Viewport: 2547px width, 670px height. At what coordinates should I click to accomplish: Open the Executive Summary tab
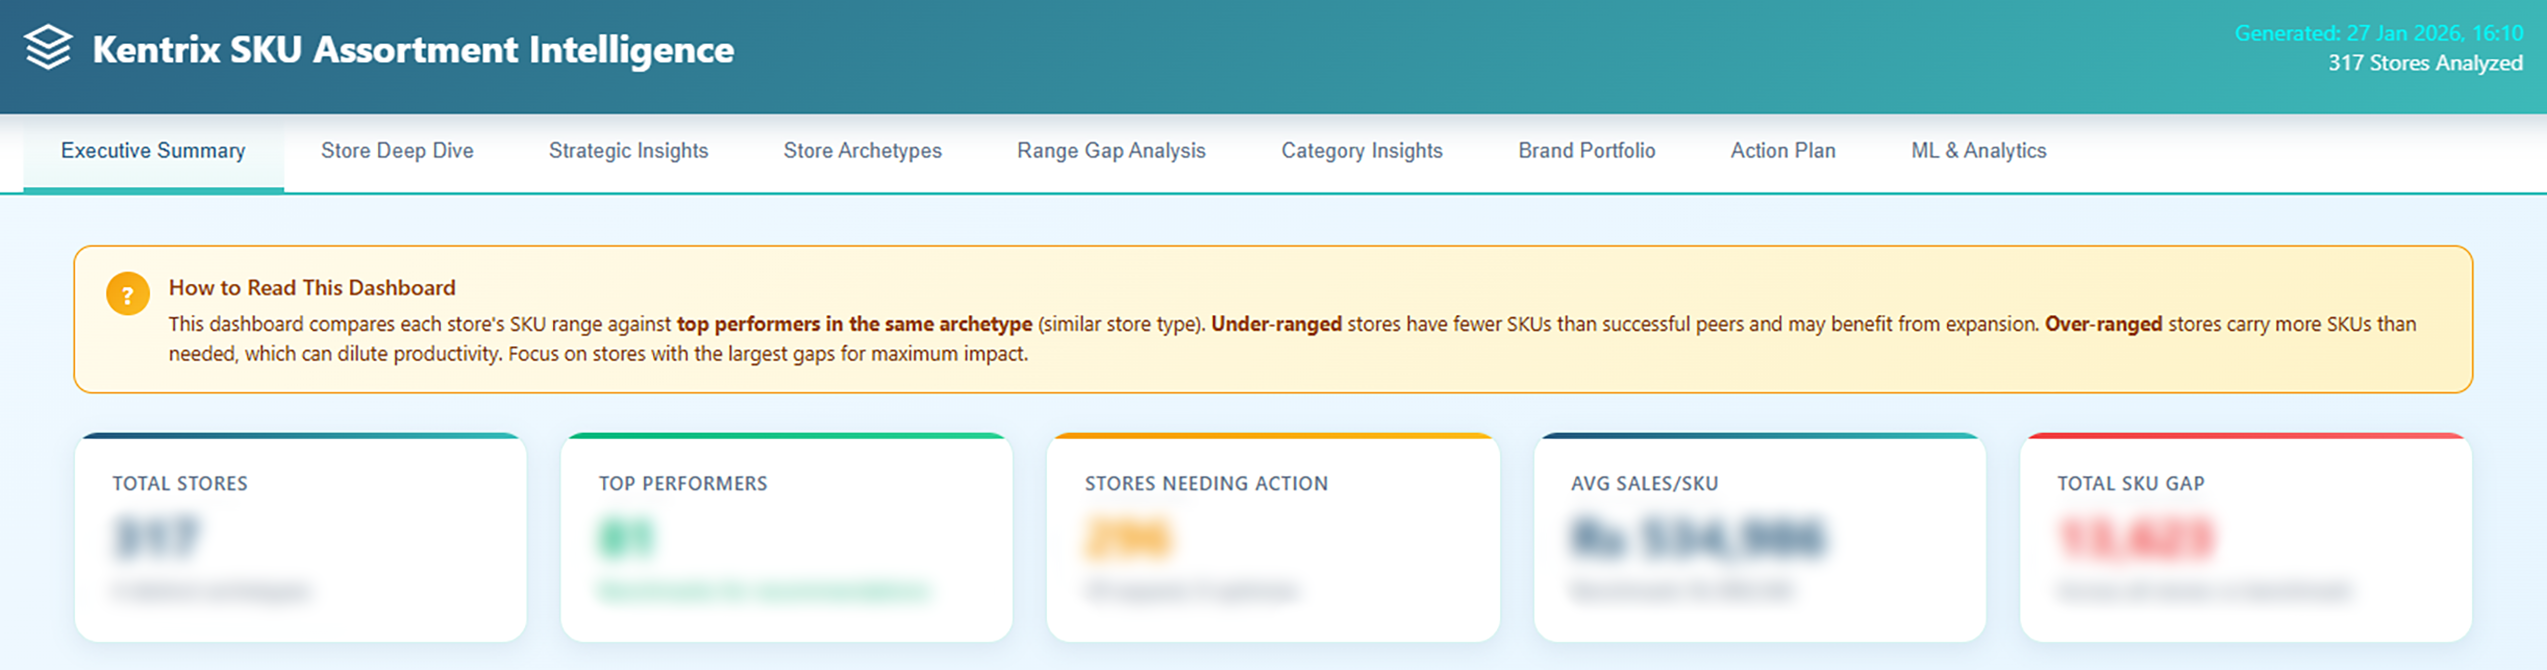point(153,151)
